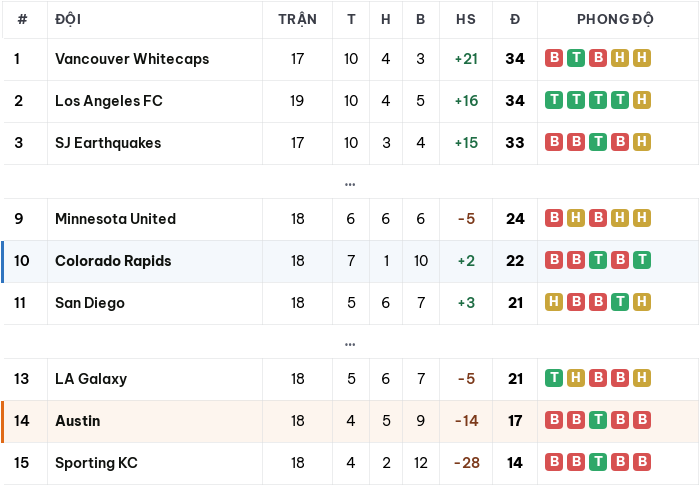This screenshot has height=486, width=700.
Task: Sort table by TRẬN column header
Action: tap(297, 20)
